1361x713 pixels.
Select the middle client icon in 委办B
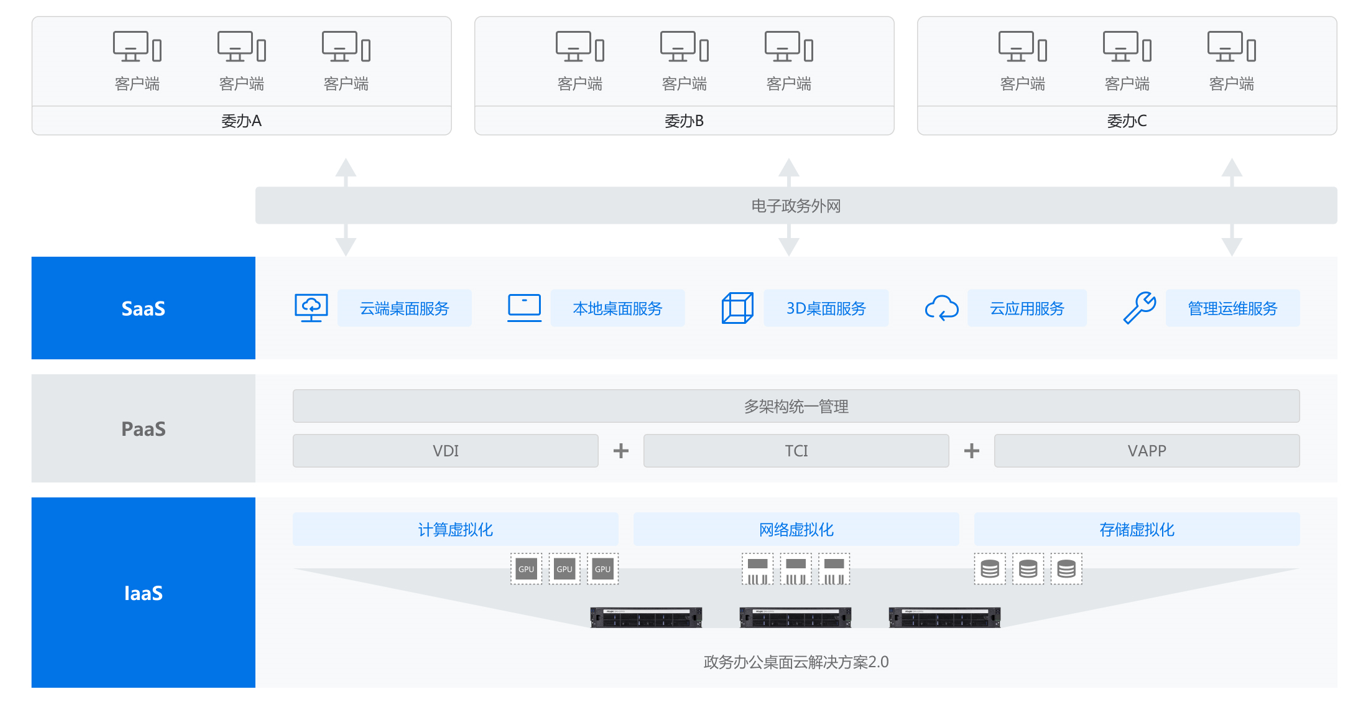[x=684, y=47]
